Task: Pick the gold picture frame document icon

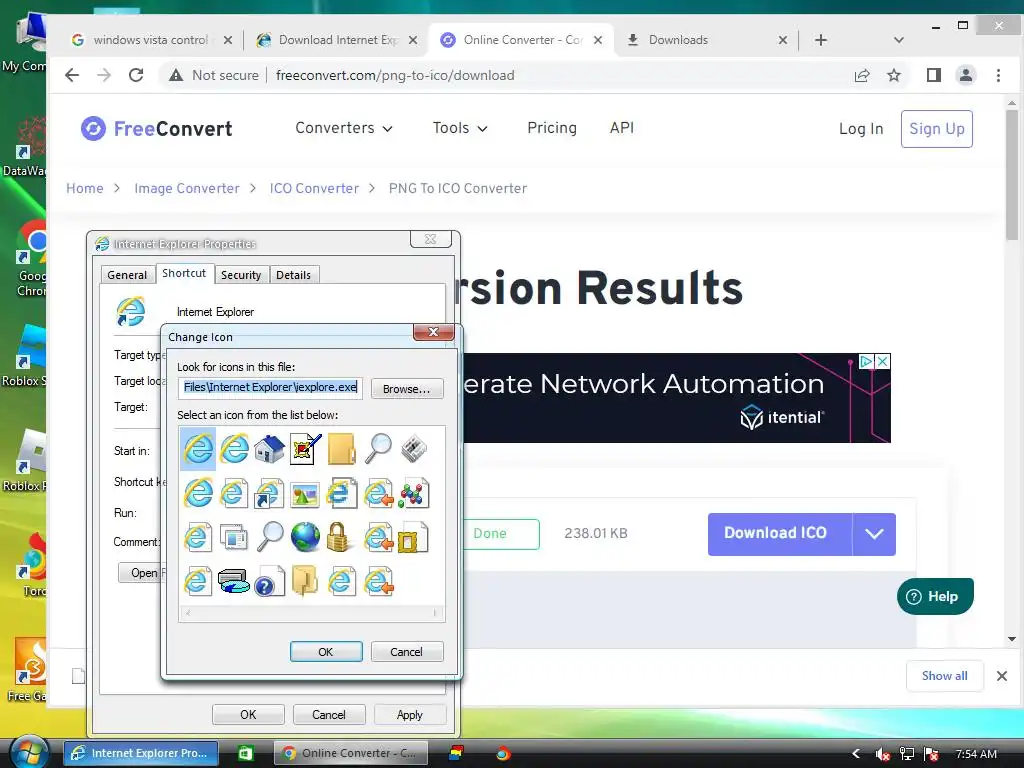Action: [x=413, y=537]
